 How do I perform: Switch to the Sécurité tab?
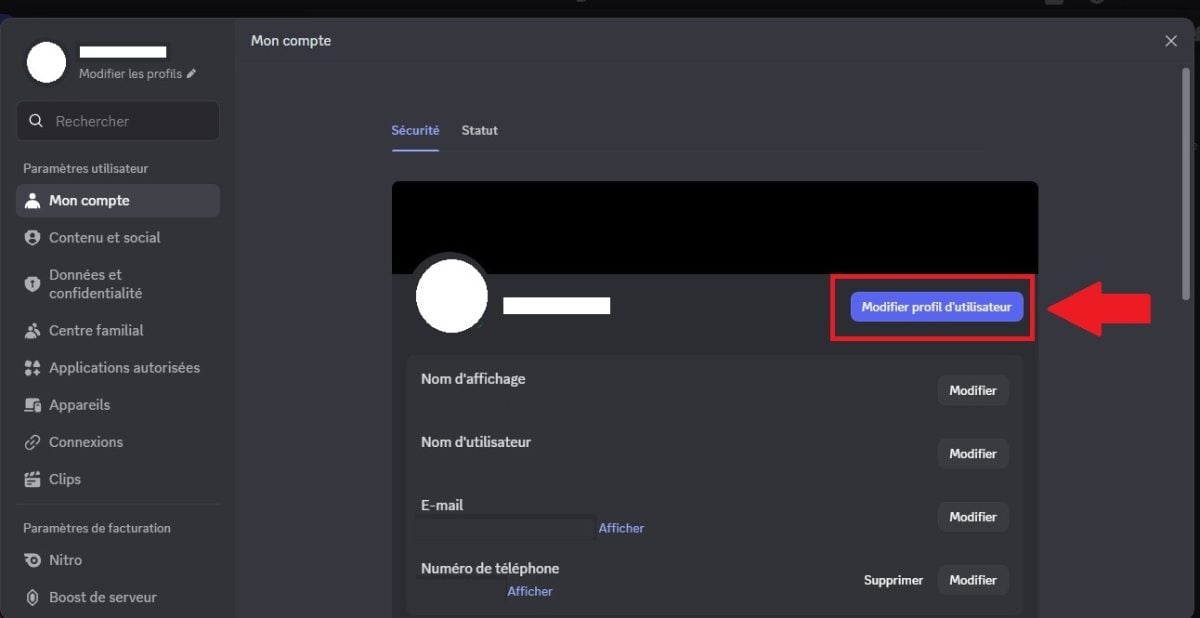415,130
